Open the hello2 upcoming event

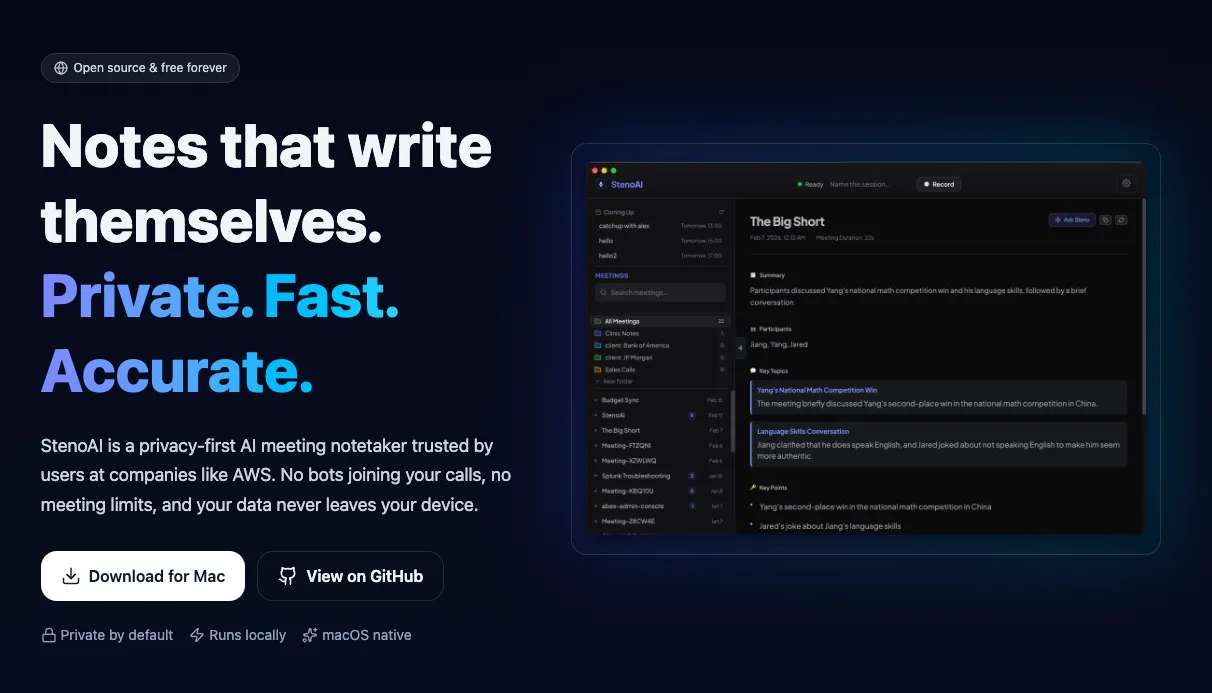point(659,255)
